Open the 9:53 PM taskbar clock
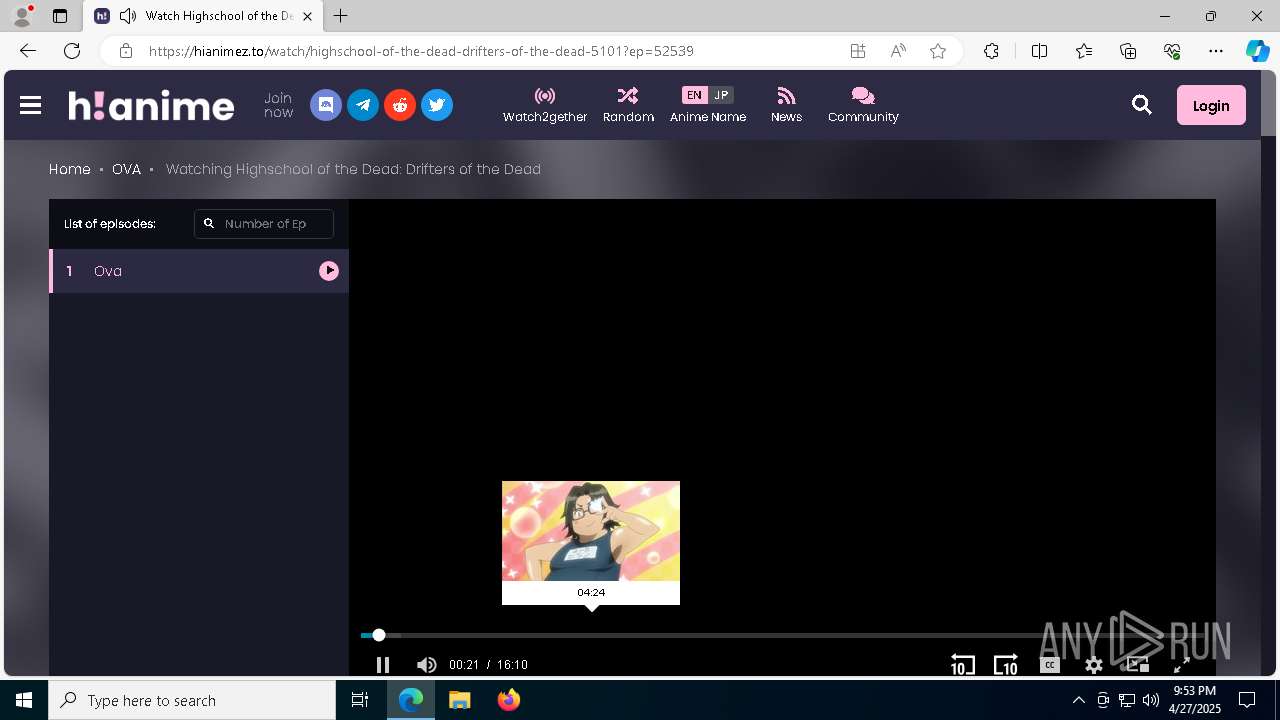This screenshot has width=1280, height=720. pos(1194,700)
